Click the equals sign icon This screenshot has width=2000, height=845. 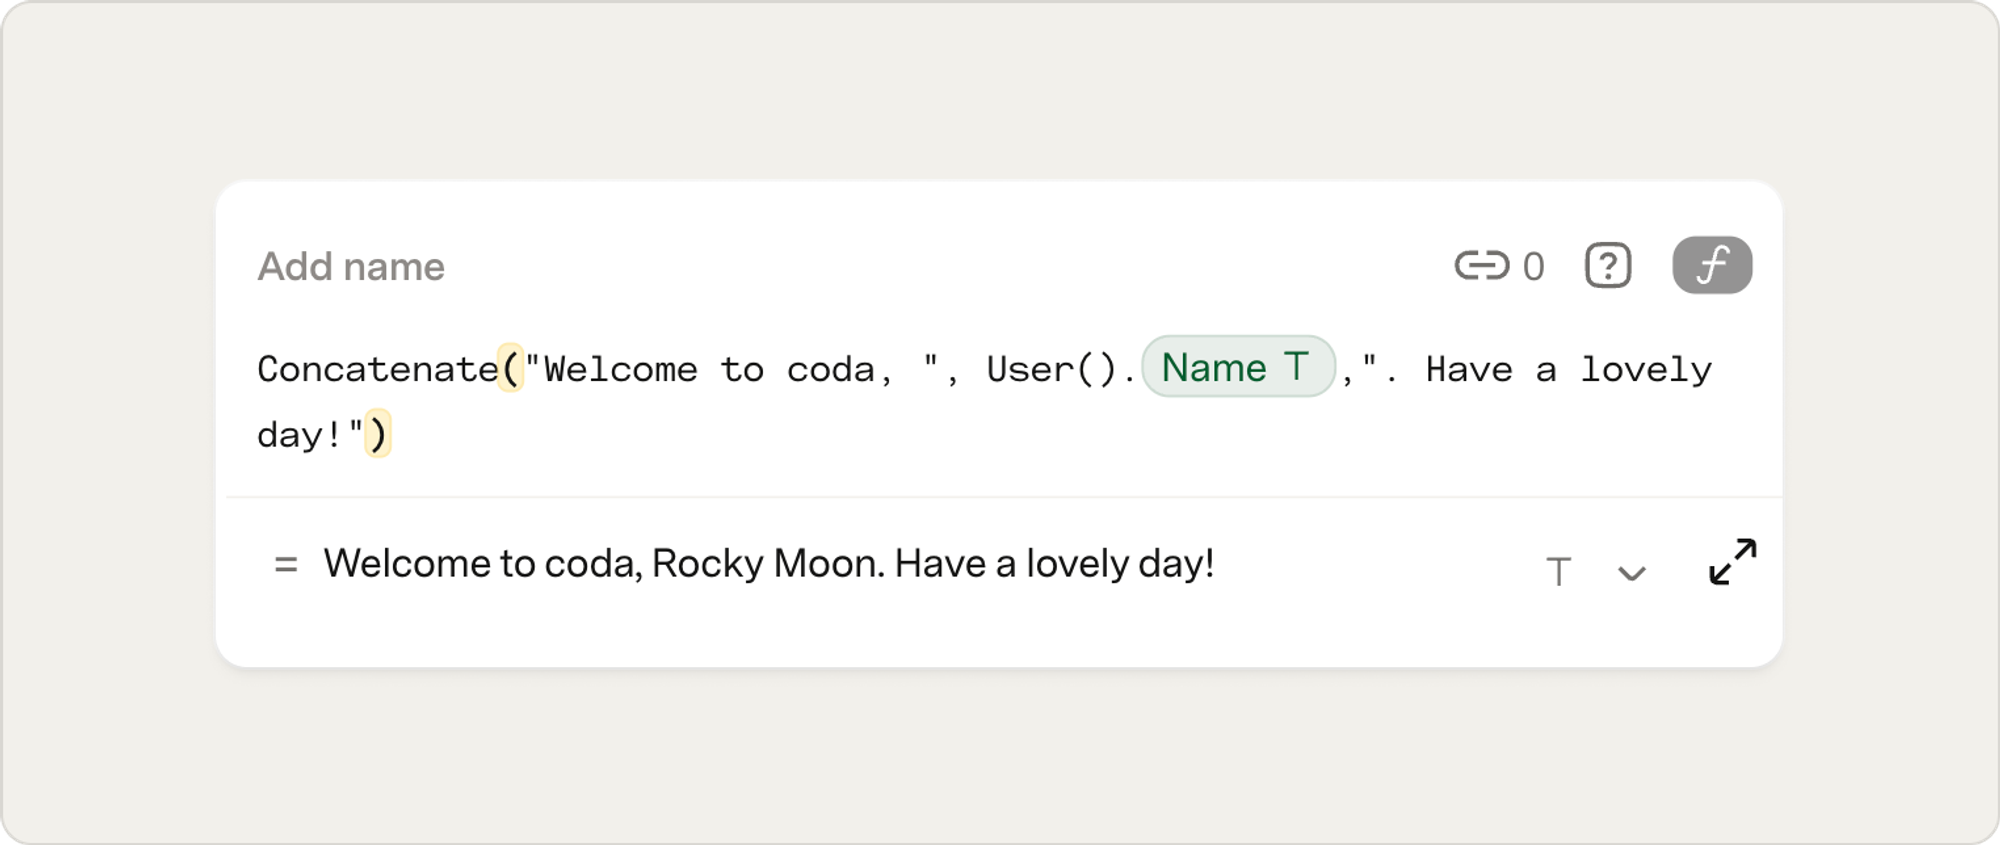(286, 565)
